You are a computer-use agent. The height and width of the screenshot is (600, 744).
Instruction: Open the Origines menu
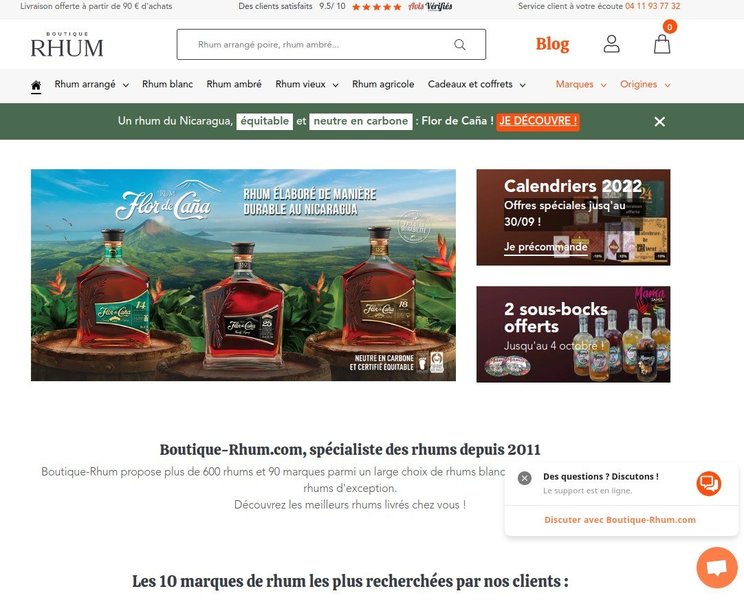coord(639,84)
